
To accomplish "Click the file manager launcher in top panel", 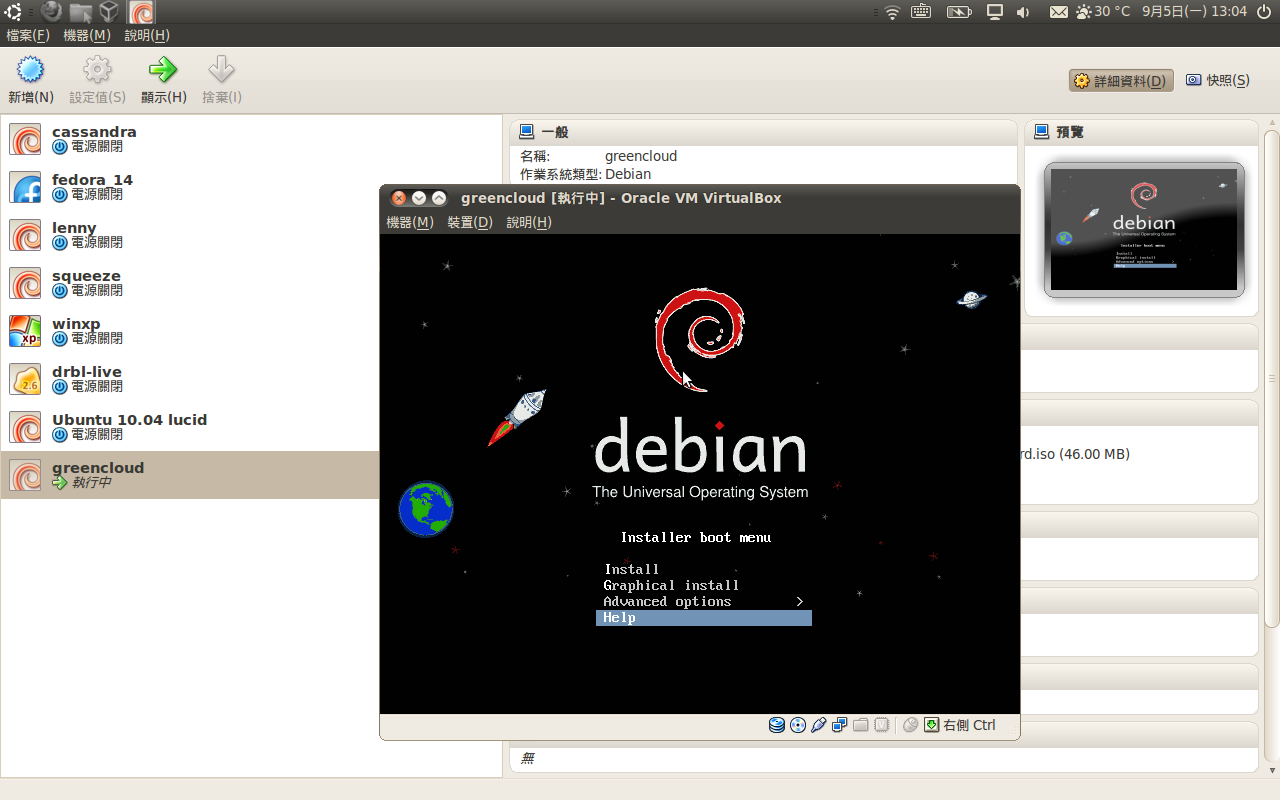I will point(80,12).
